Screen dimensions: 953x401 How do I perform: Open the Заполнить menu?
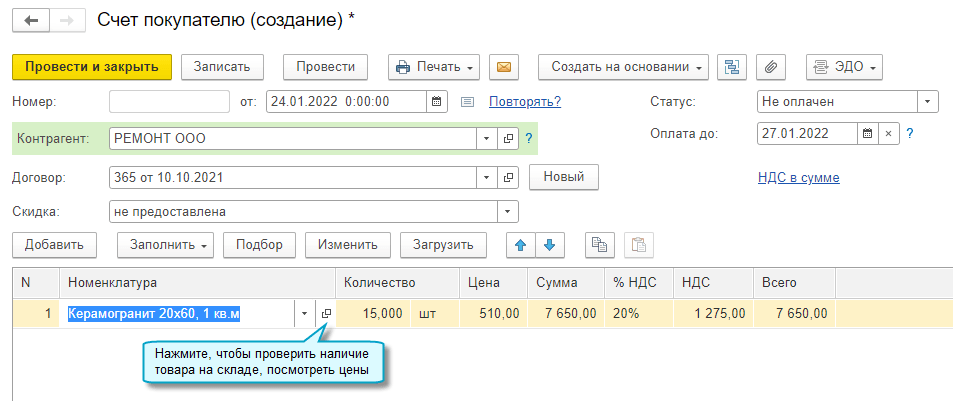pos(165,244)
